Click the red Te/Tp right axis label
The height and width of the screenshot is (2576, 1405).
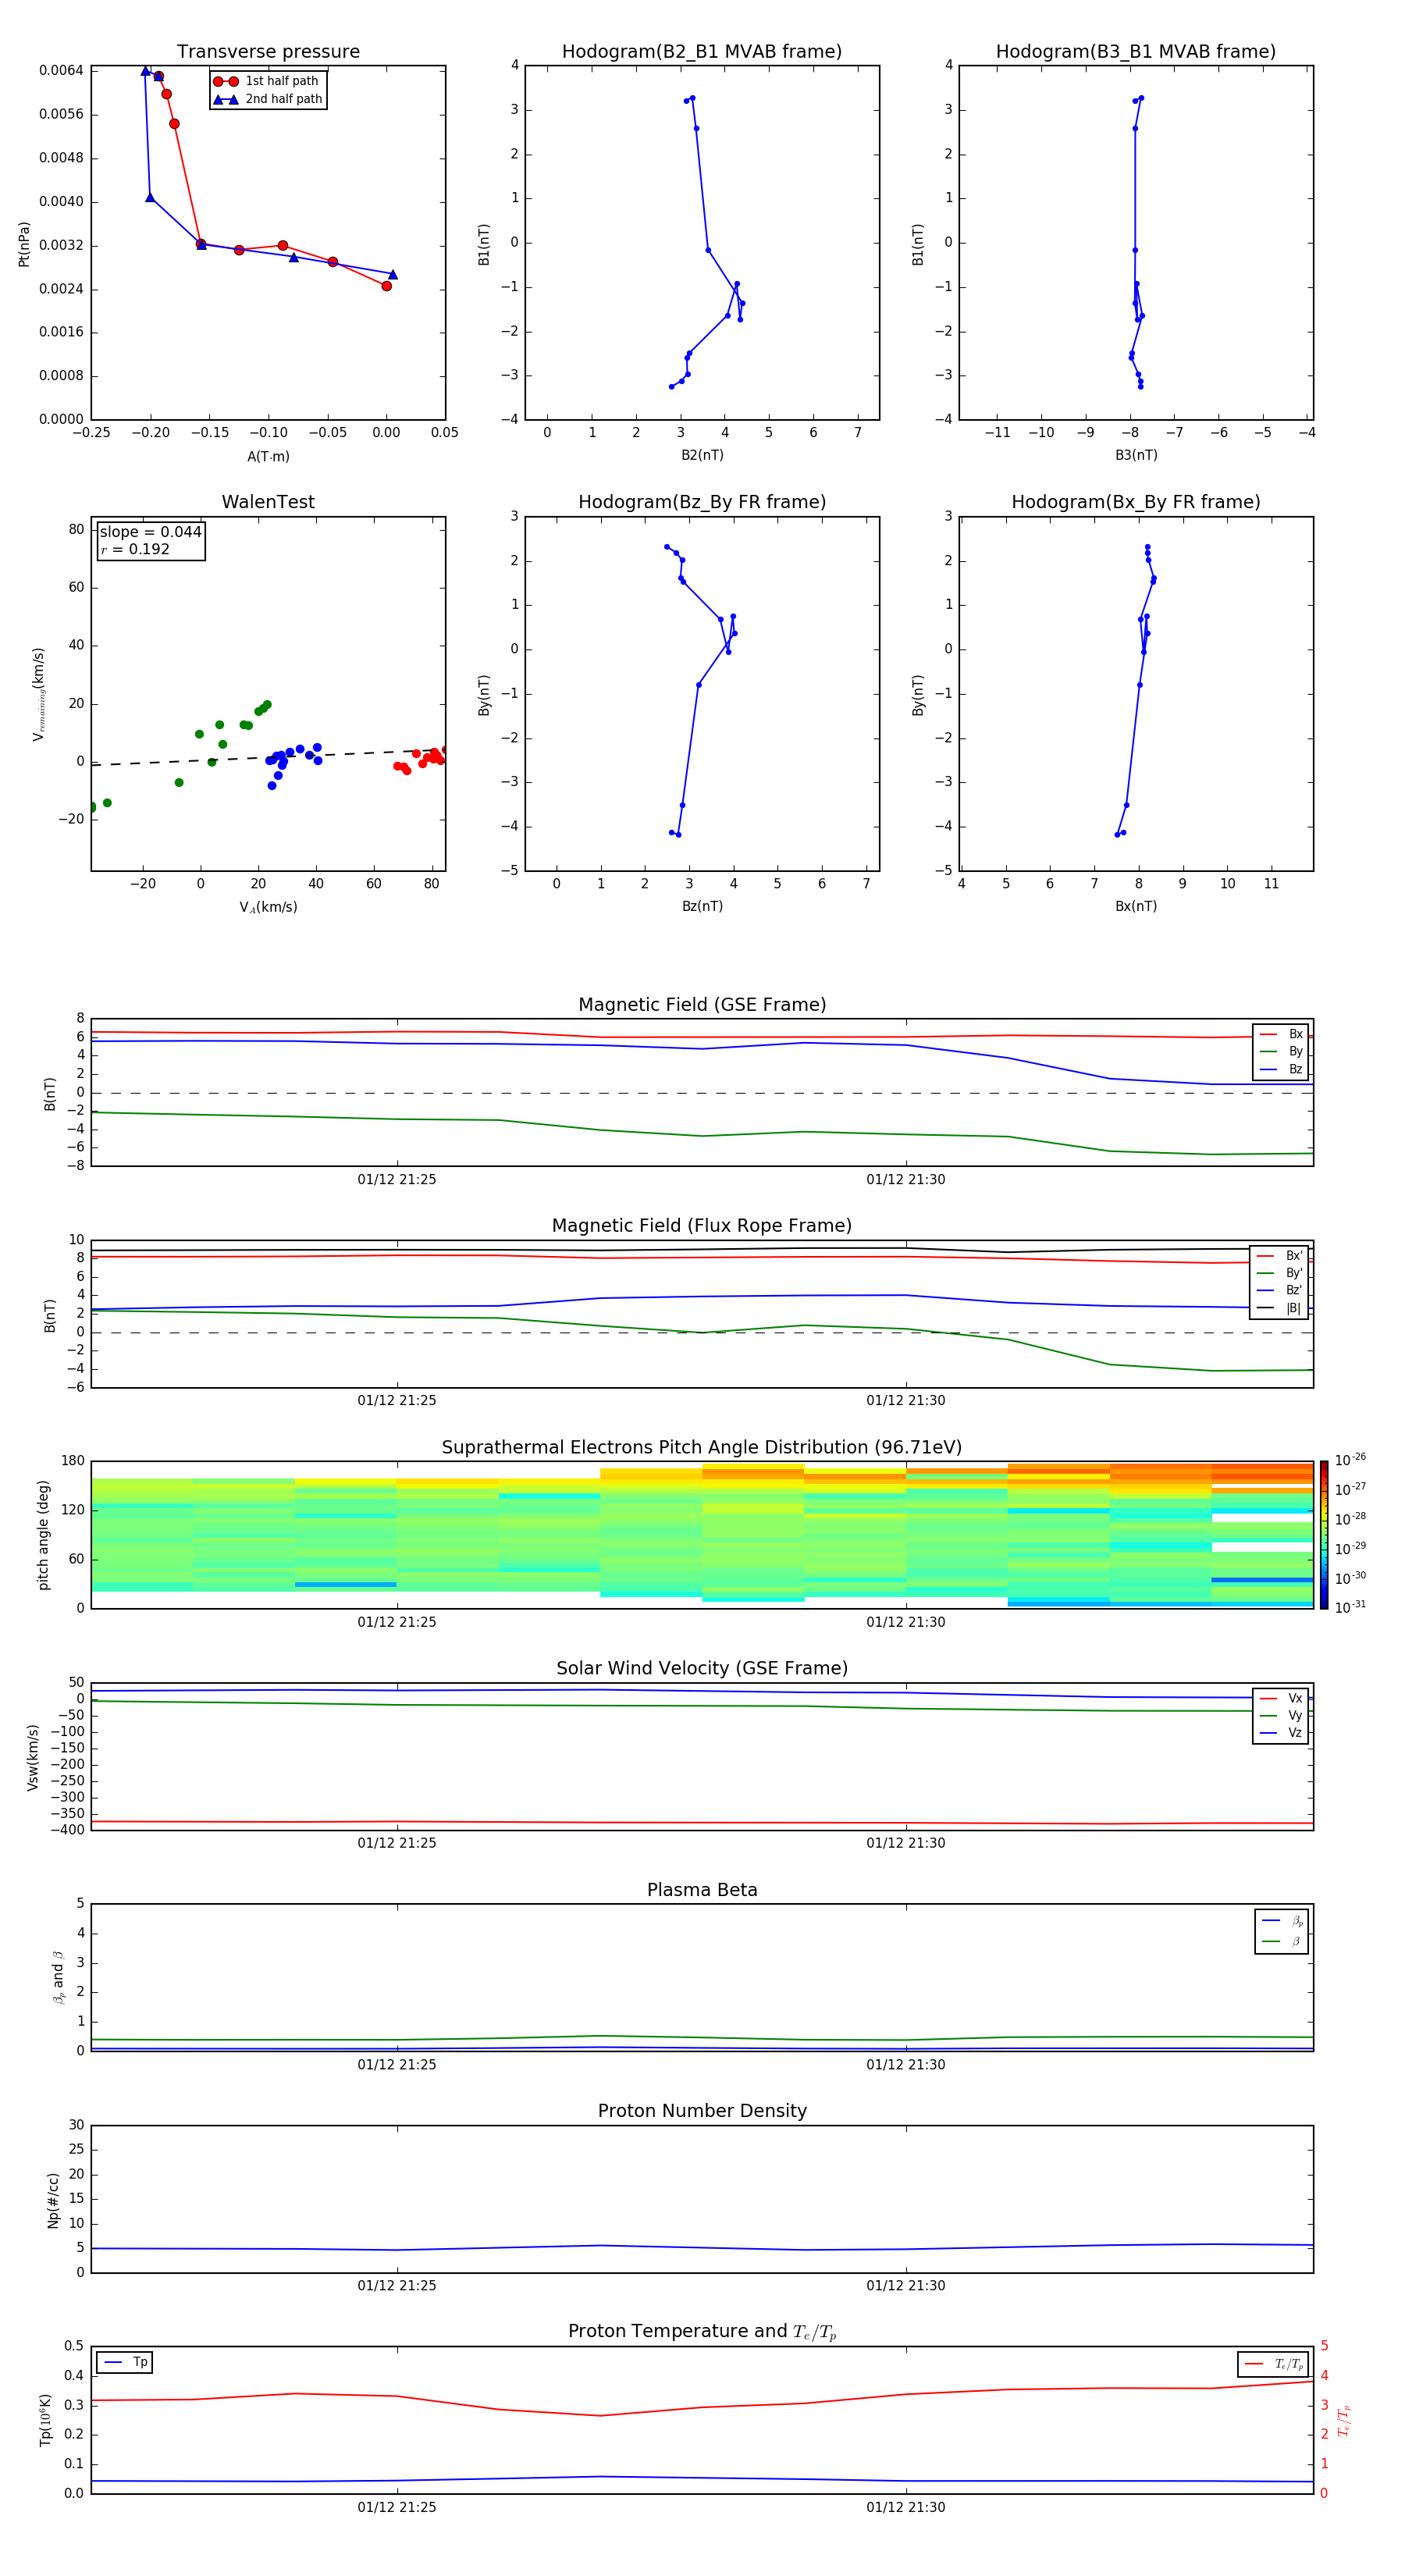(1344, 2420)
